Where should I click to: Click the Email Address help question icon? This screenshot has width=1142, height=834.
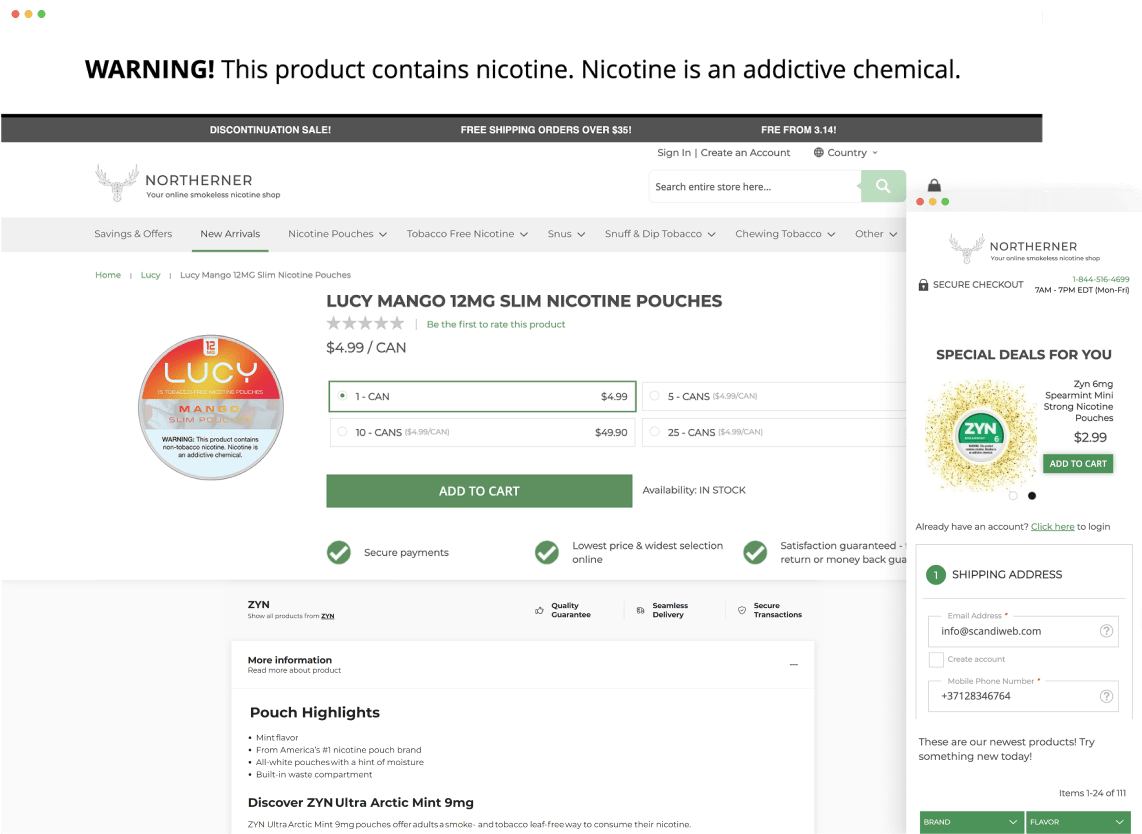[1106, 631]
